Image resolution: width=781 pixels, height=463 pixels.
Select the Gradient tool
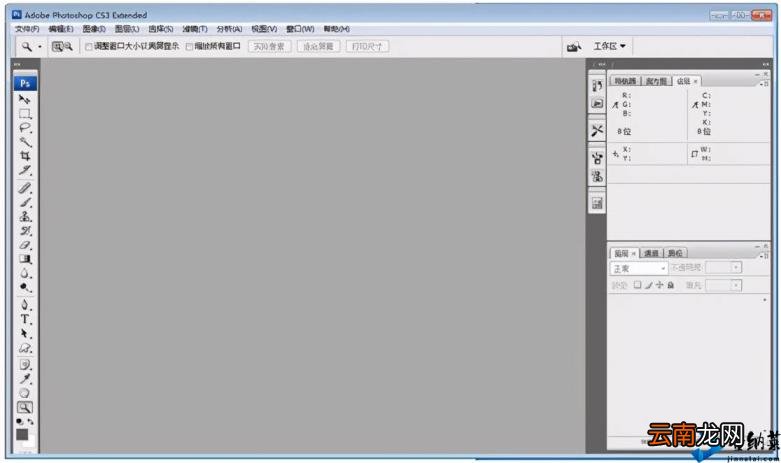24,259
